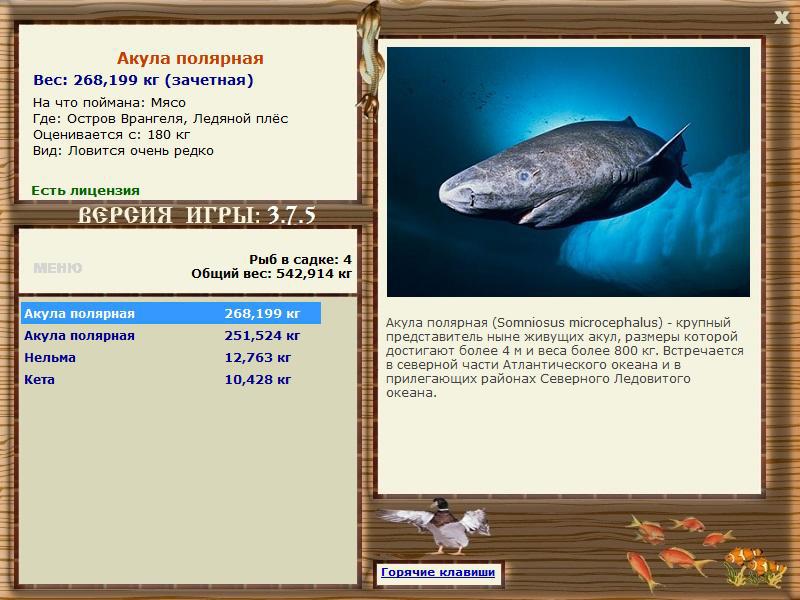The width and height of the screenshot is (800, 600).
Task: Click the Somniosus microcephalus description paragraph
Action: [564, 358]
